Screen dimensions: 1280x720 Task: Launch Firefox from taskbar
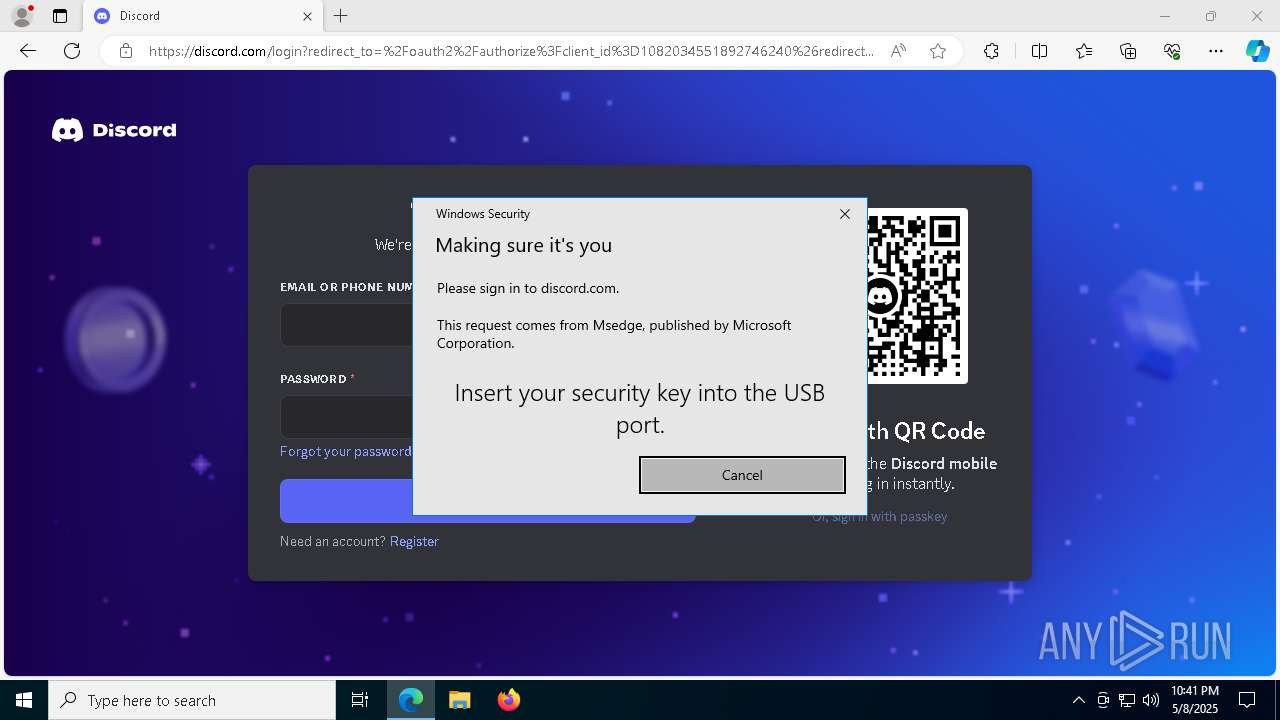tap(509, 700)
